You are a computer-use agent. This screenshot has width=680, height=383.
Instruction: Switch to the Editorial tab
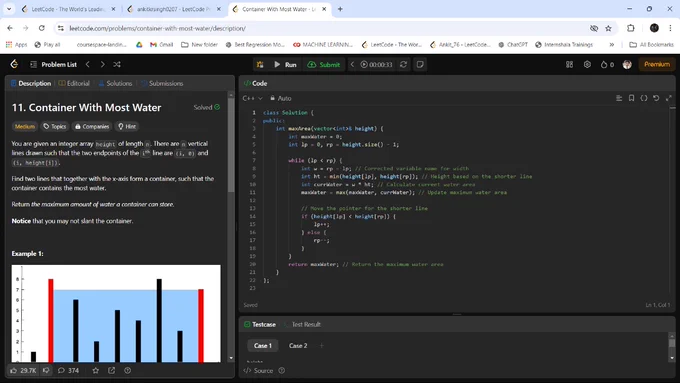pos(74,83)
